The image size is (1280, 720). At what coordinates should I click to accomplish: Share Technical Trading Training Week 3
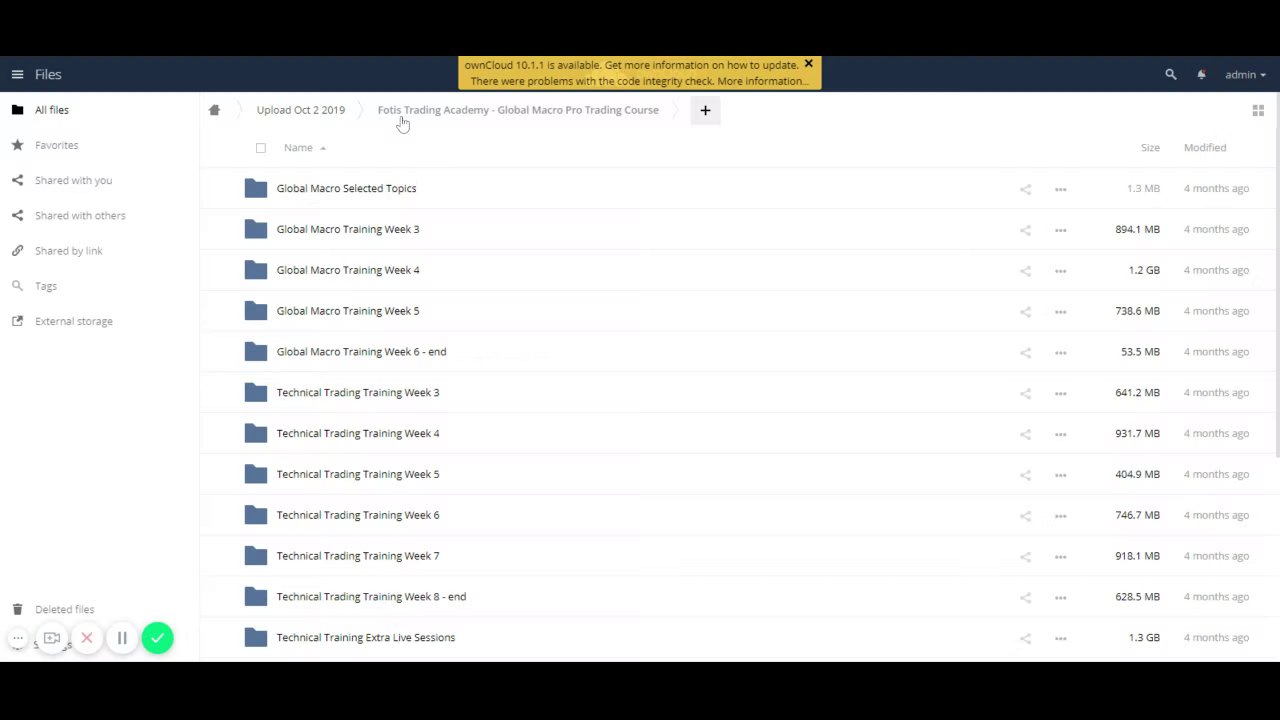point(1025,393)
